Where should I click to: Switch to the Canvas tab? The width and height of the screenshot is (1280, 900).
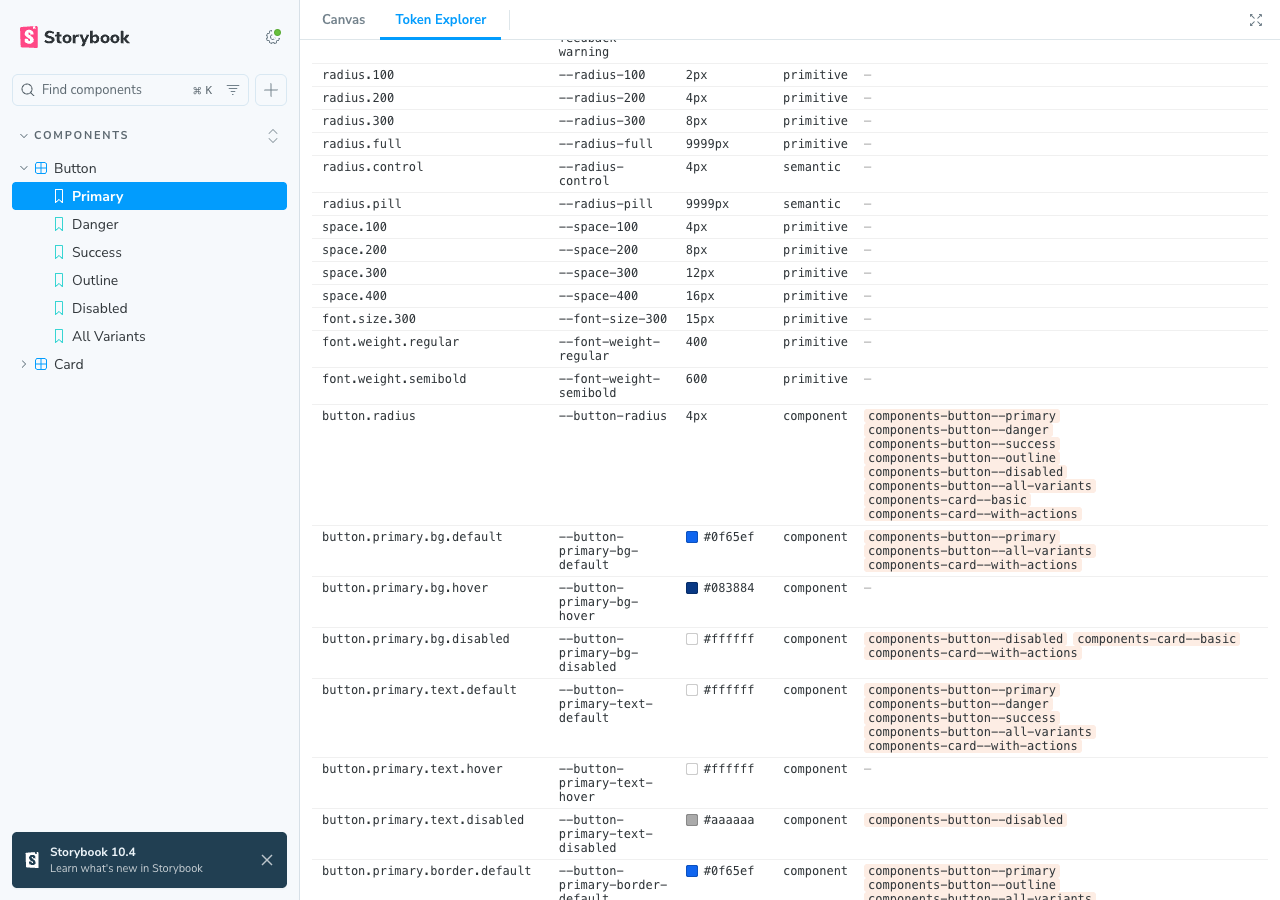pyautogui.click(x=344, y=20)
